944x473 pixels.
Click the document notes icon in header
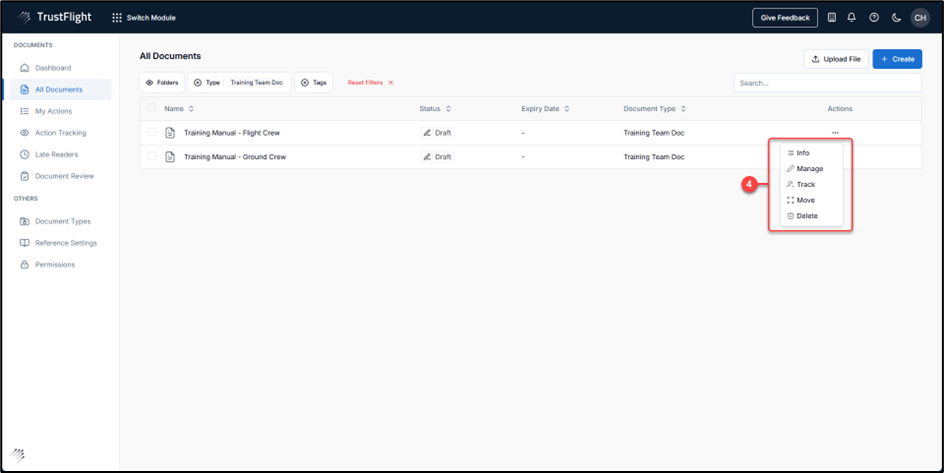(831, 17)
